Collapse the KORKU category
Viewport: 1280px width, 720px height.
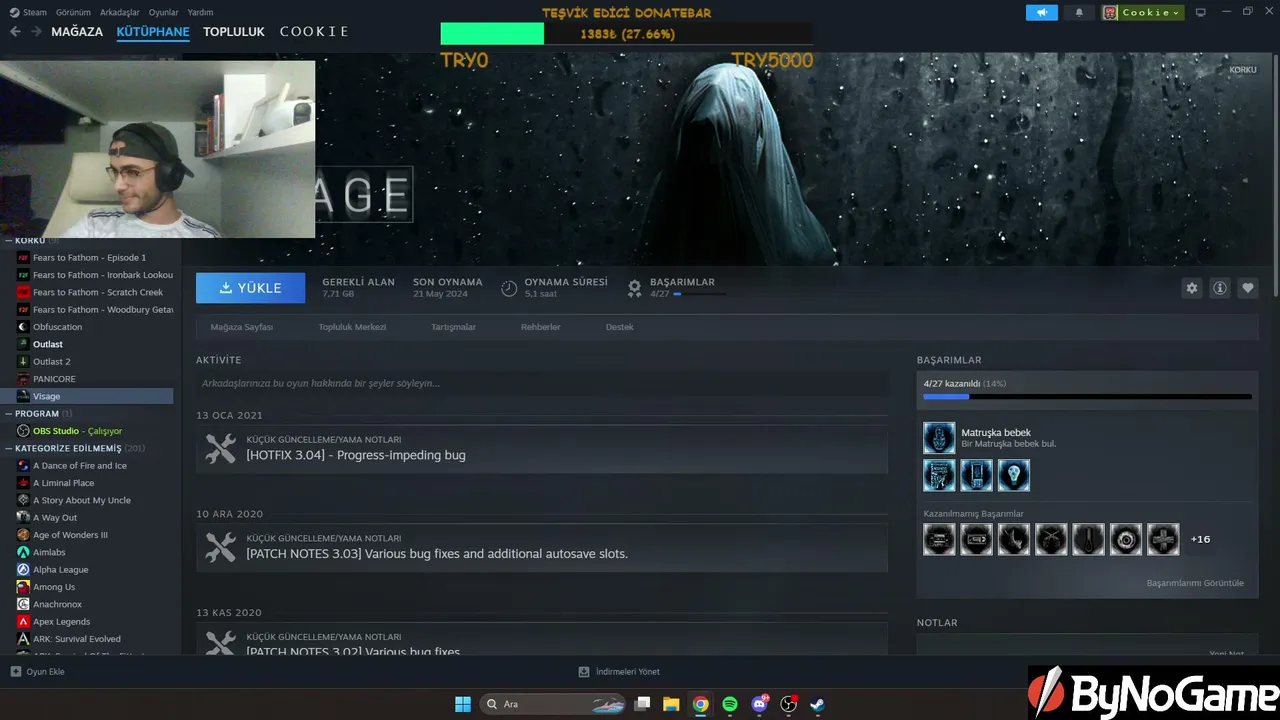pos(31,240)
